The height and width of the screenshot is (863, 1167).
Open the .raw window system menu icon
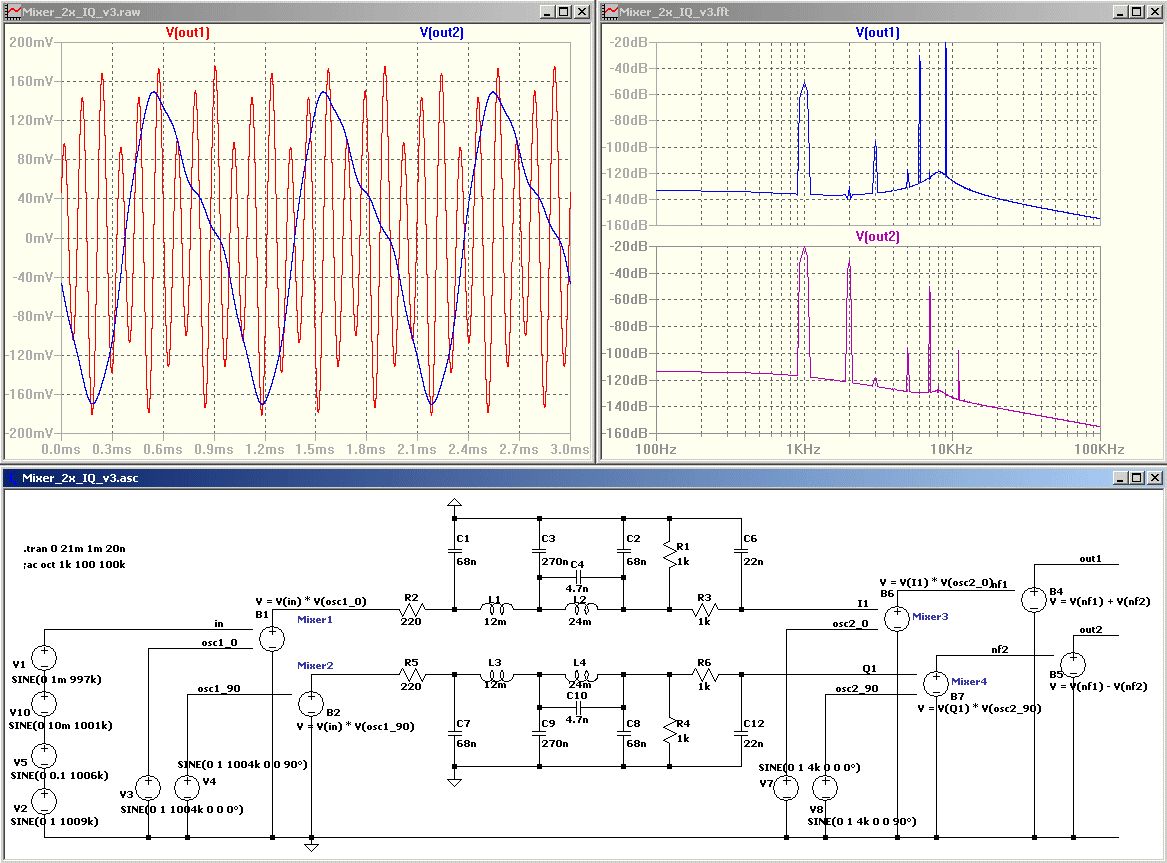[11, 12]
